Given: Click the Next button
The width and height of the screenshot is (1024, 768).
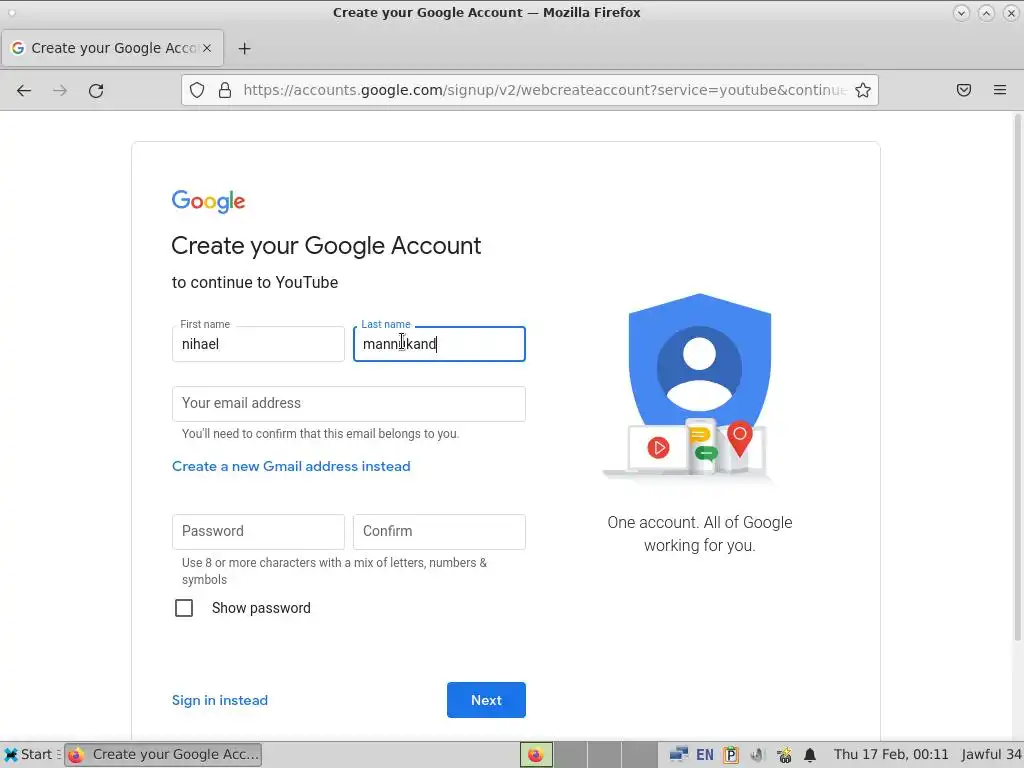Looking at the screenshot, I should [x=486, y=700].
